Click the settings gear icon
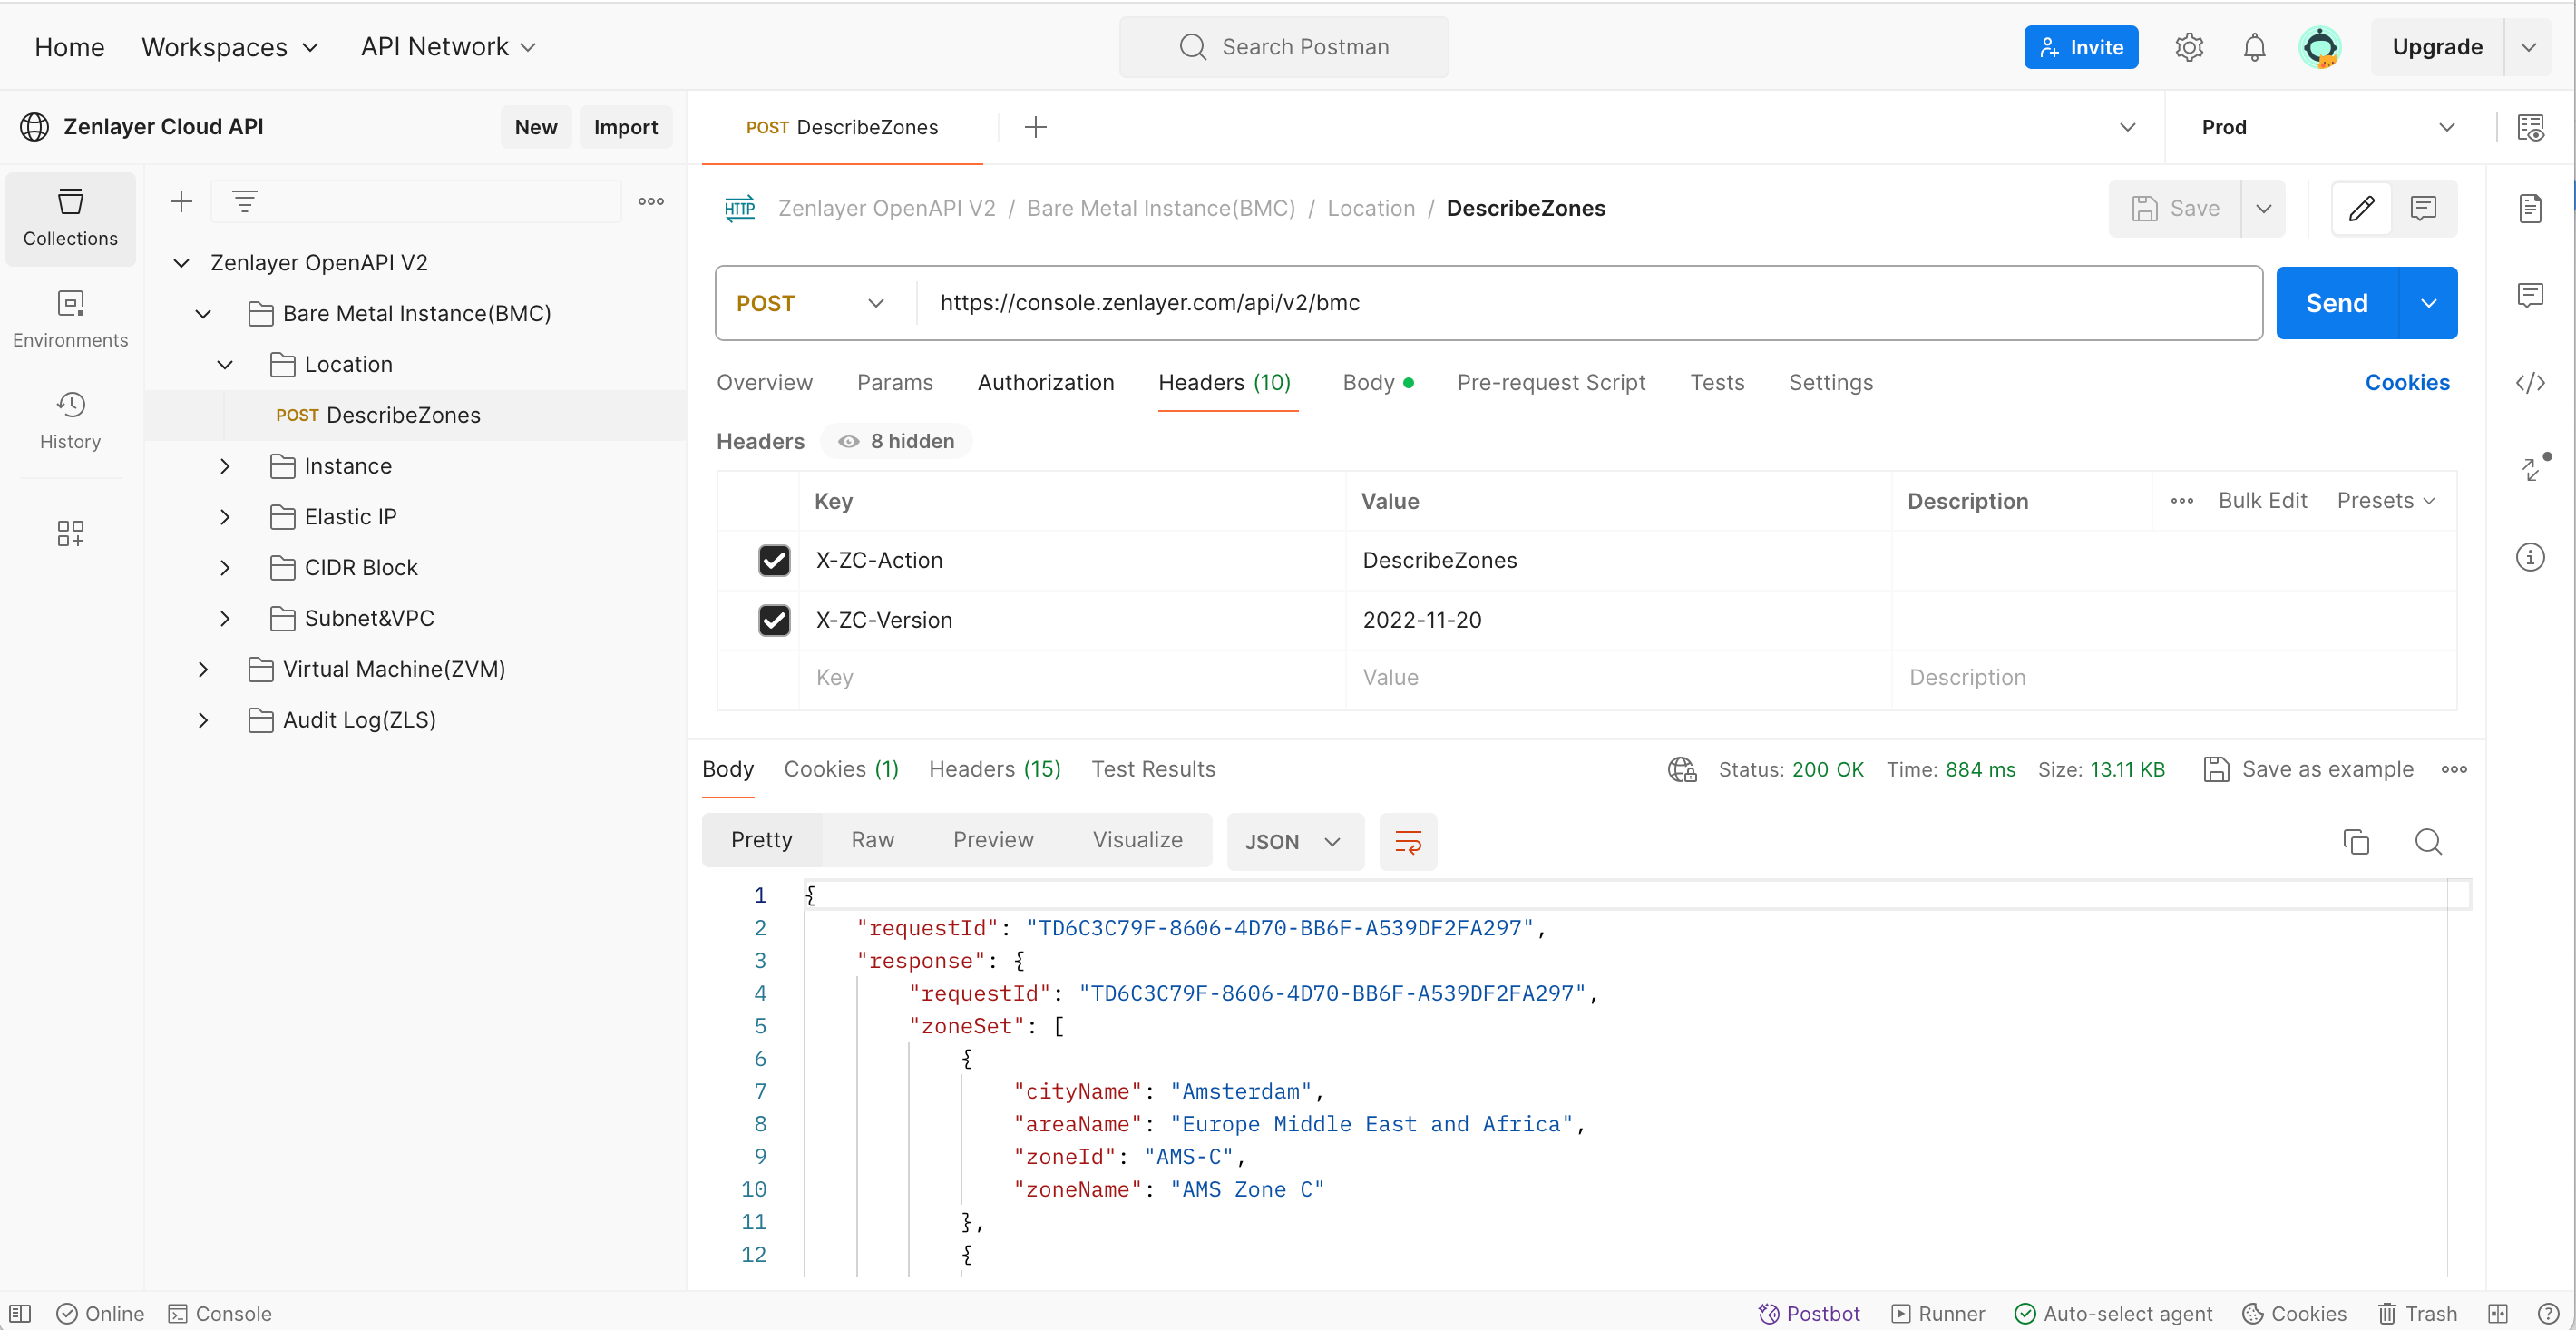 (2189, 47)
